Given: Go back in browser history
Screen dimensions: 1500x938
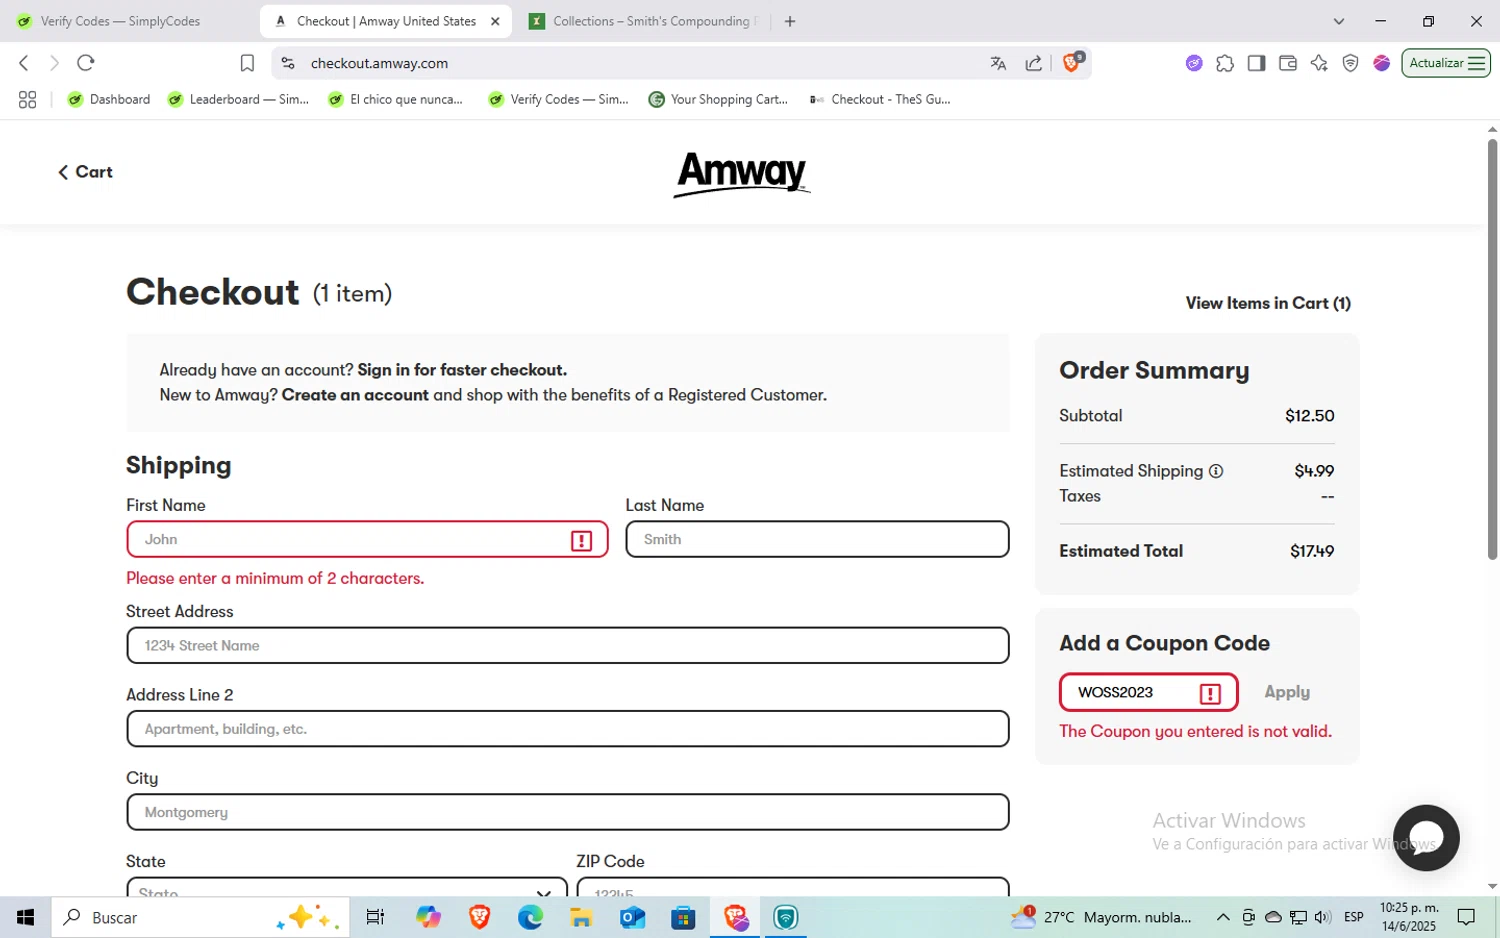Looking at the screenshot, I should [x=24, y=63].
